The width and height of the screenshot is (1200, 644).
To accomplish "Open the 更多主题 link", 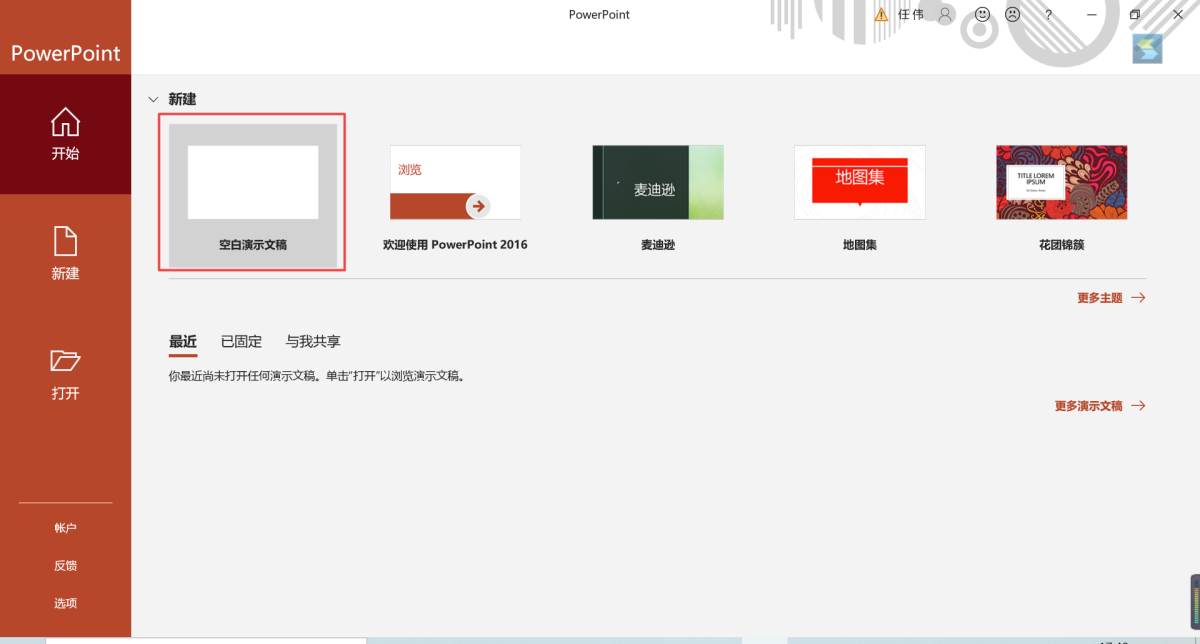I will point(1110,298).
